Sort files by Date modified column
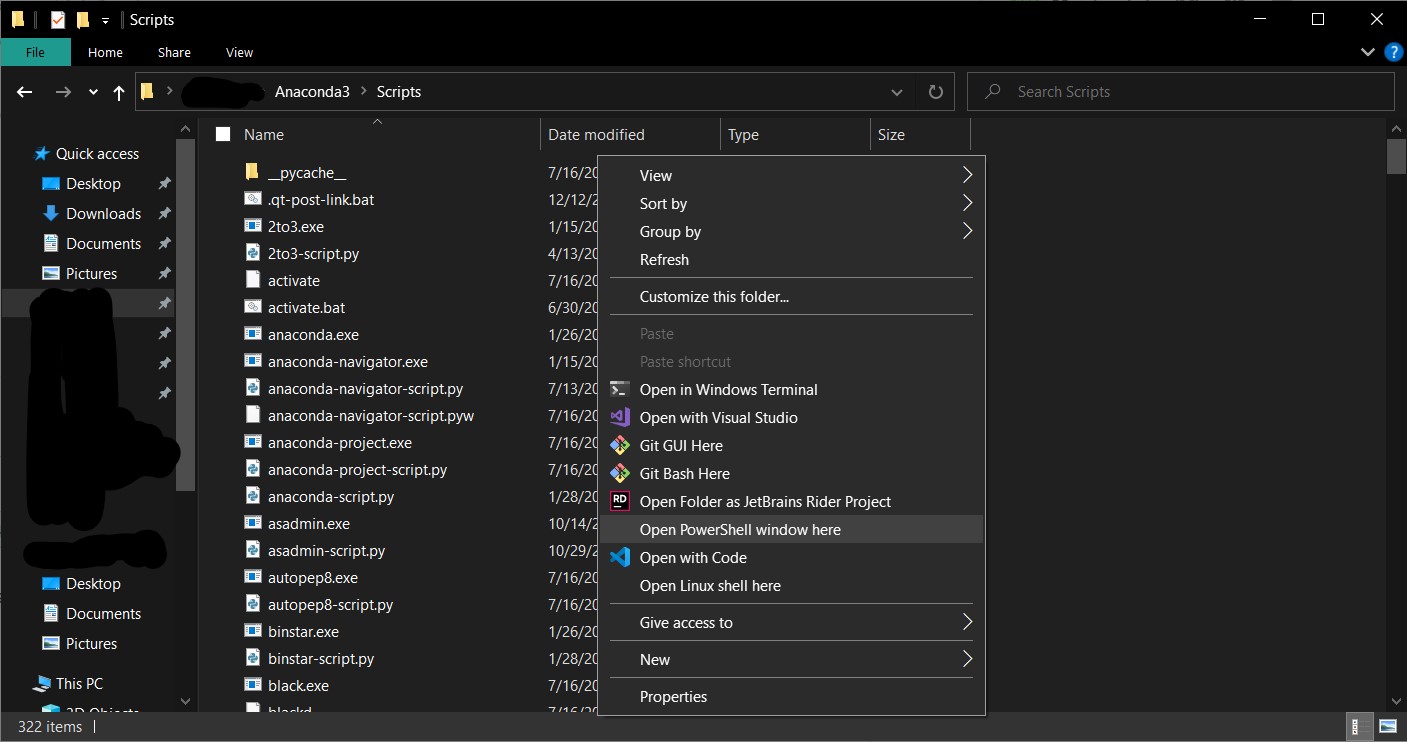Screen dimensions: 1407x742 pyautogui.click(x=596, y=134)
